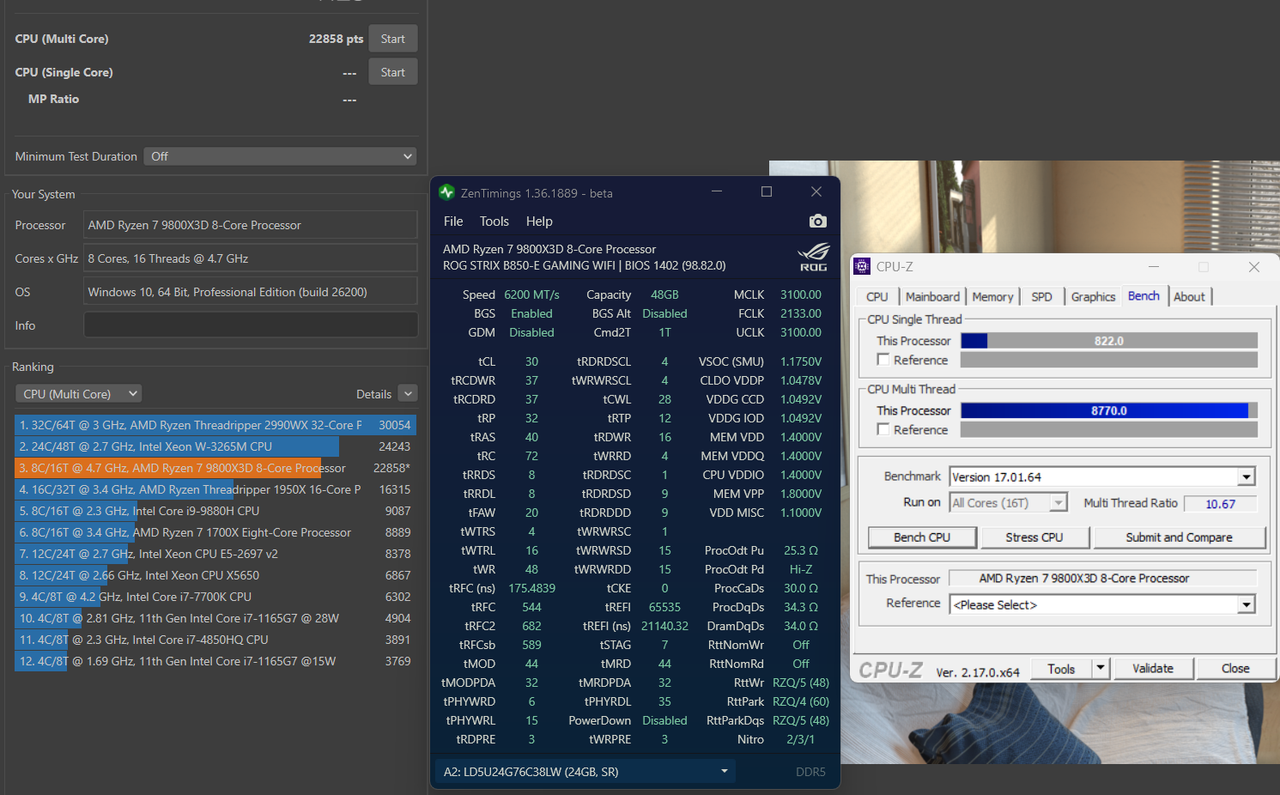This screenshot has height=795, width=1280.
Task: Open the File menu in ZenTimings
Action: 453,221
